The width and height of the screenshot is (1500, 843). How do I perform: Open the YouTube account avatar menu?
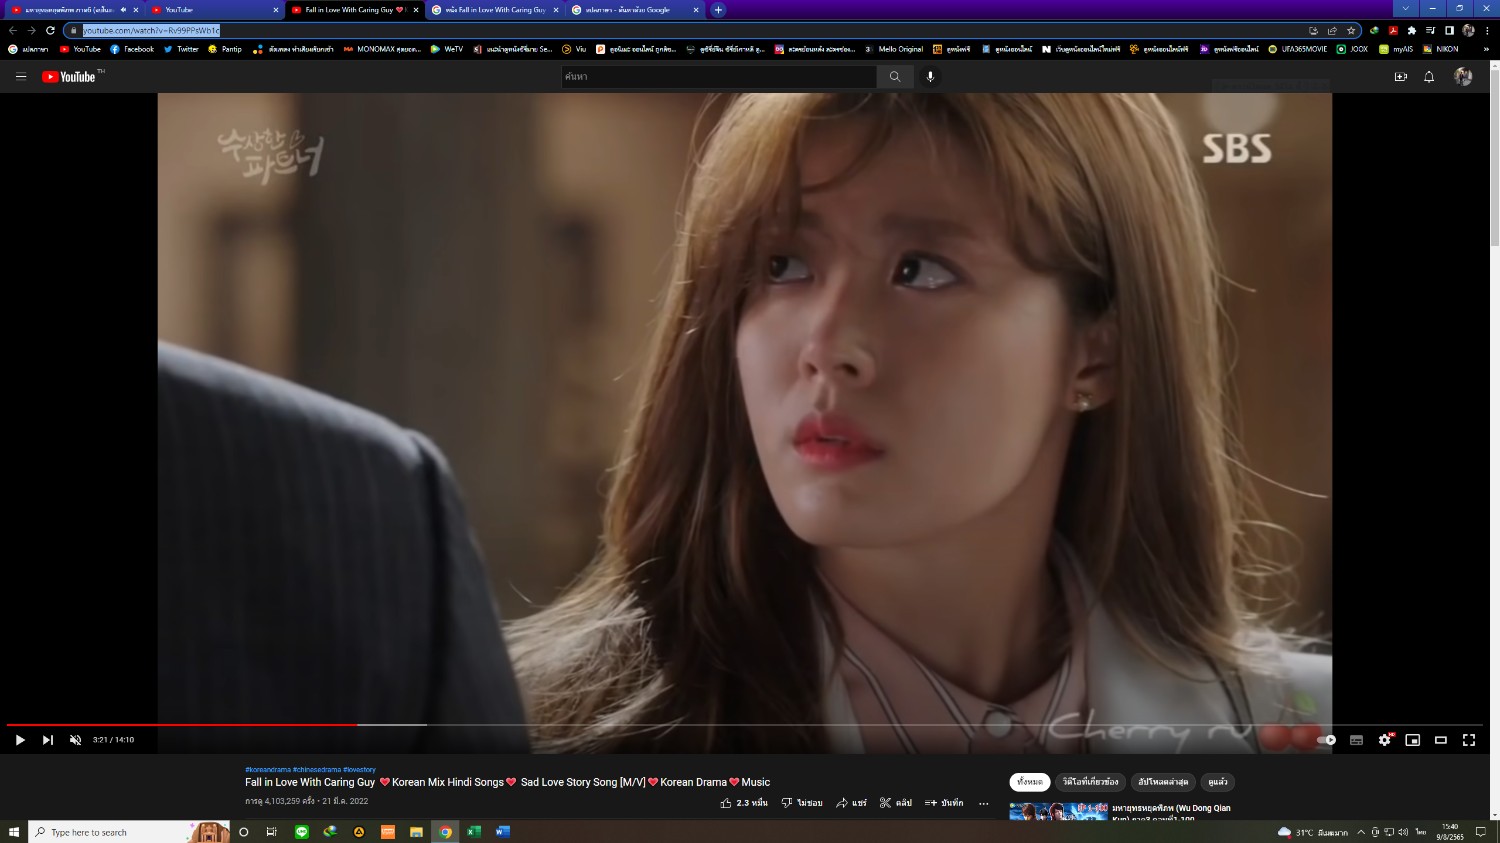click(x=1463, y=76)
